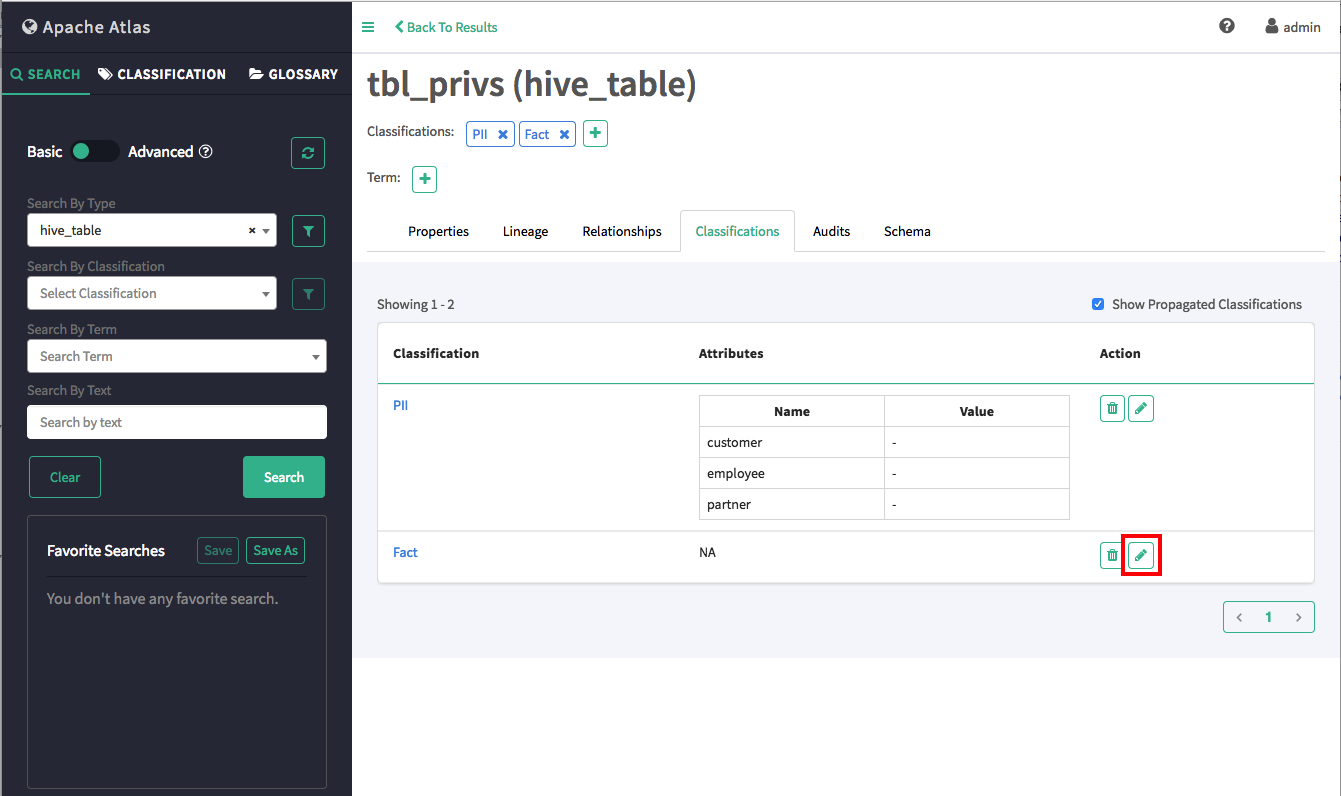
Task: Switch to the Audits tab
Action: [831, 231]
